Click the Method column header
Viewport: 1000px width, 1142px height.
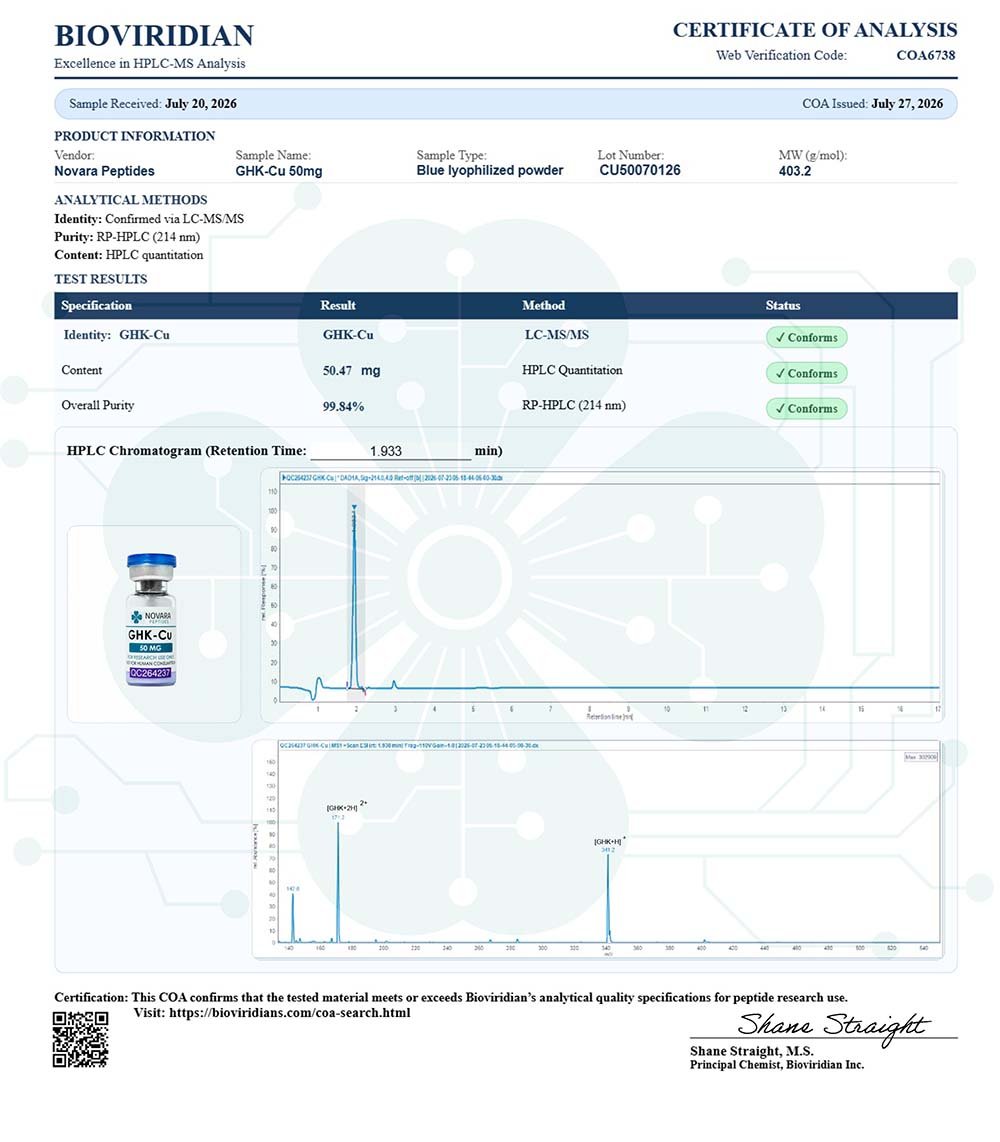[x=543, y=305]
